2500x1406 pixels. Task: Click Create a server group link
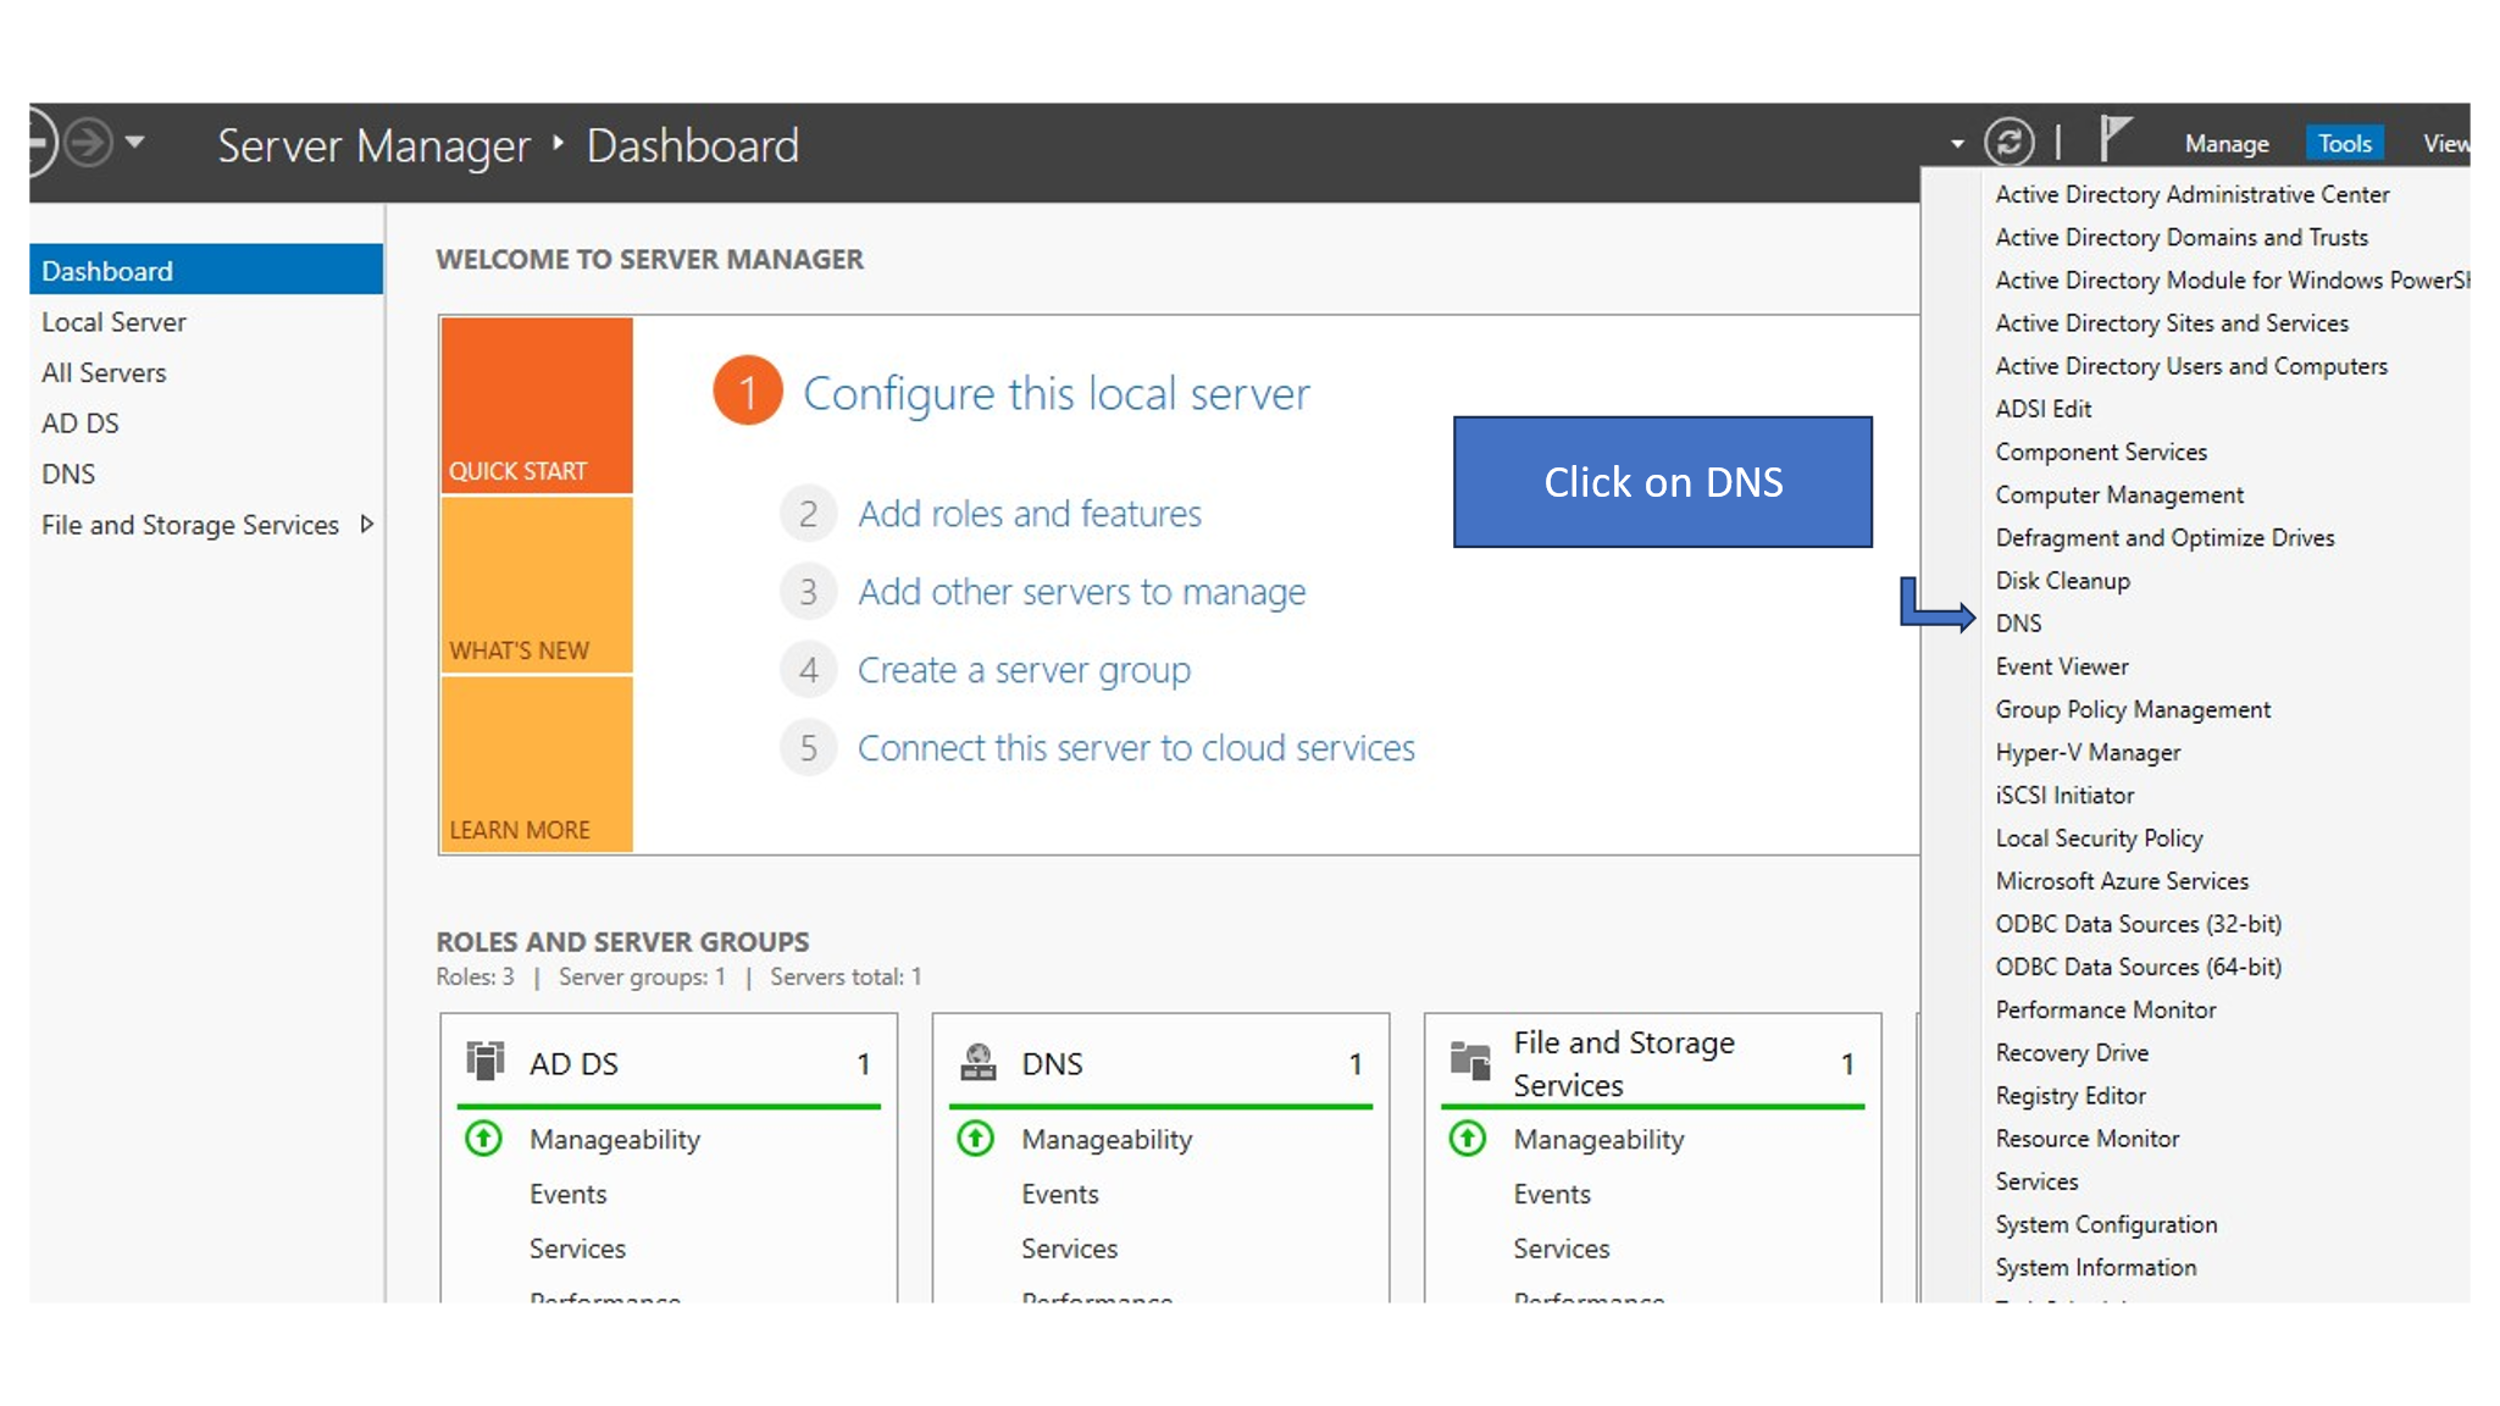[x=1024, y=669]
